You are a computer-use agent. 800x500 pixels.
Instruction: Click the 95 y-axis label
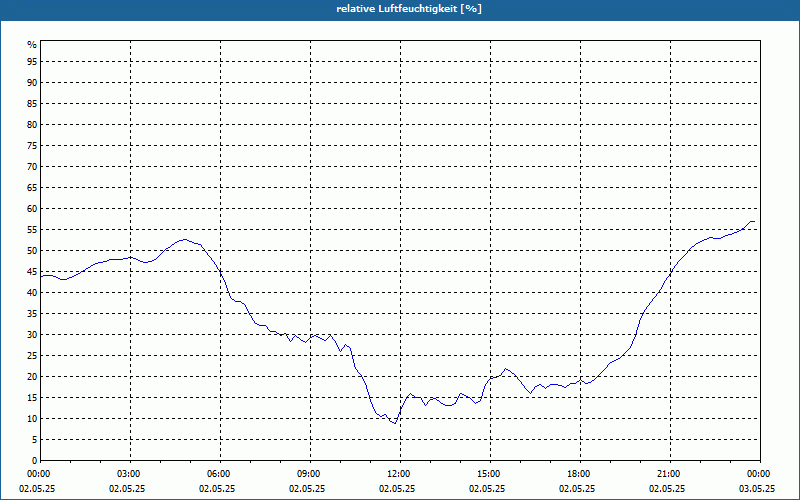[x=32, y=62]
